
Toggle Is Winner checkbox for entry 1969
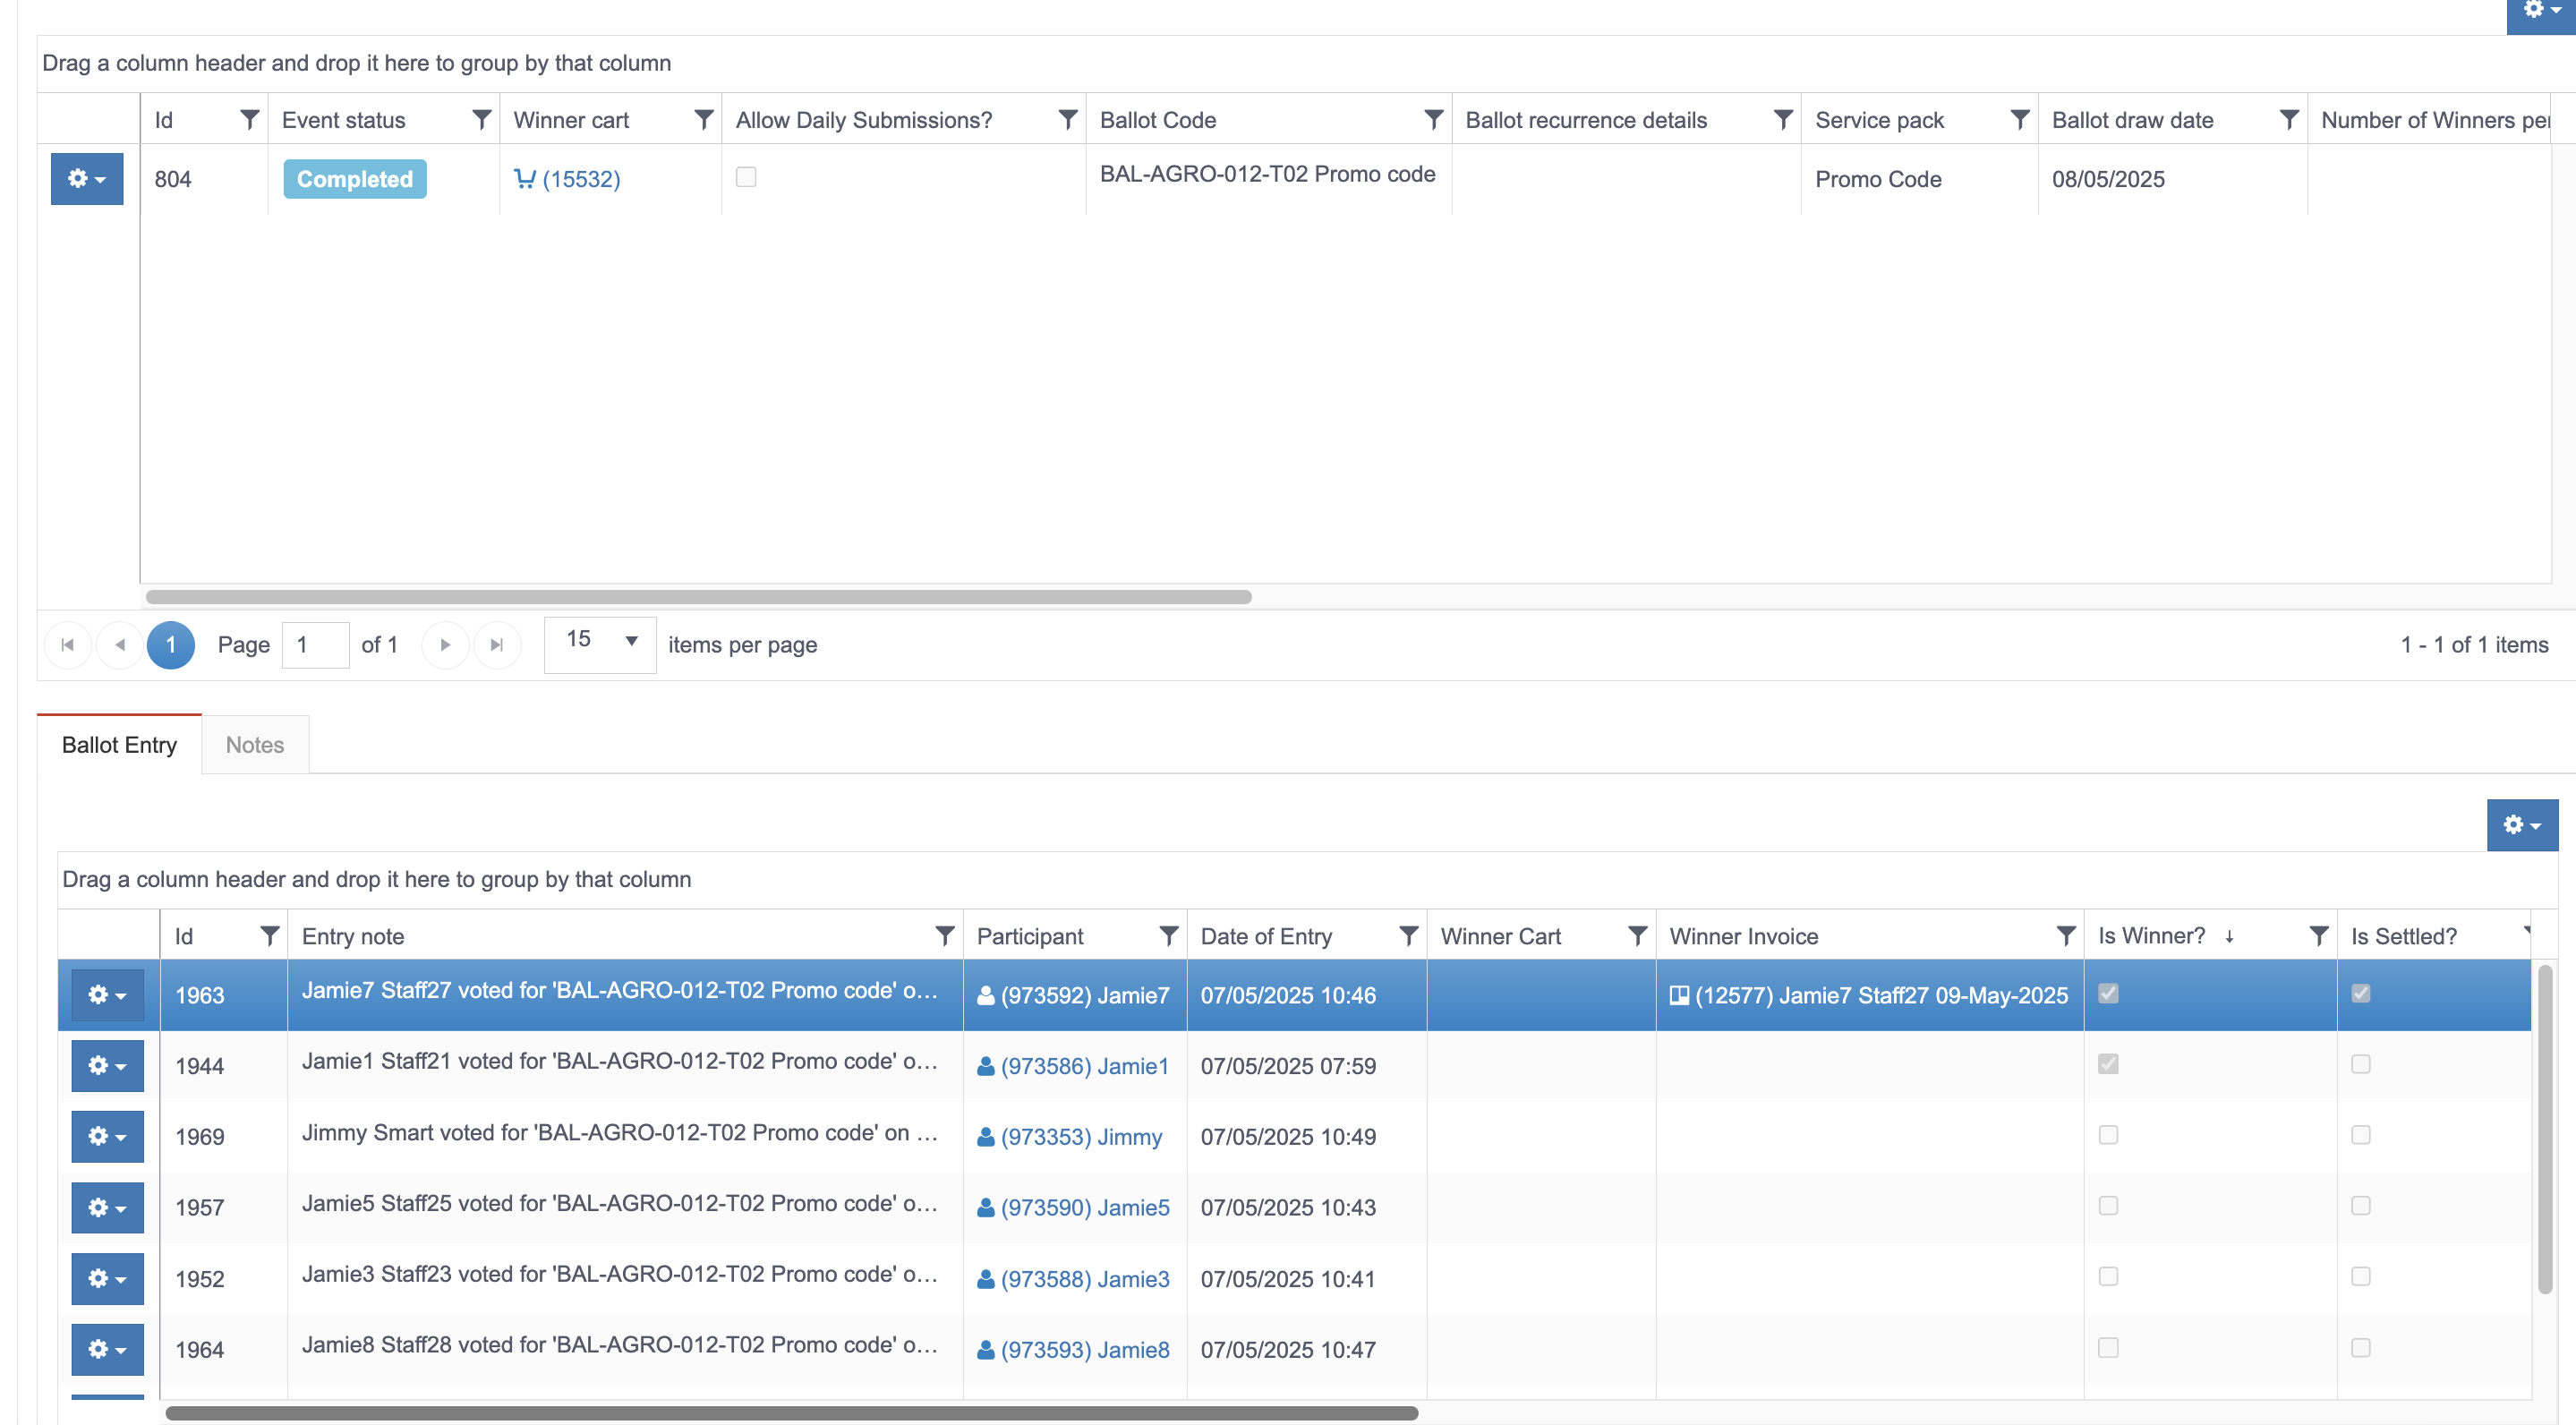[2108, 1135]
